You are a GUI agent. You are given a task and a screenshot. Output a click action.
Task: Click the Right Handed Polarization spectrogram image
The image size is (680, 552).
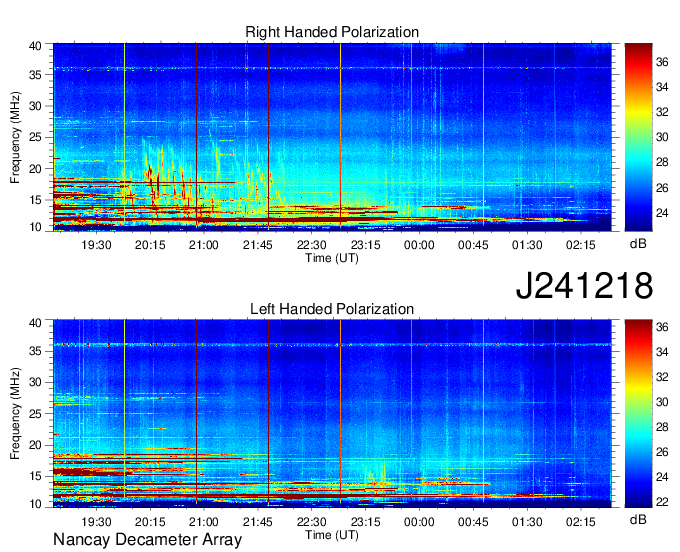pyautogui.click(x=332, y=137)
